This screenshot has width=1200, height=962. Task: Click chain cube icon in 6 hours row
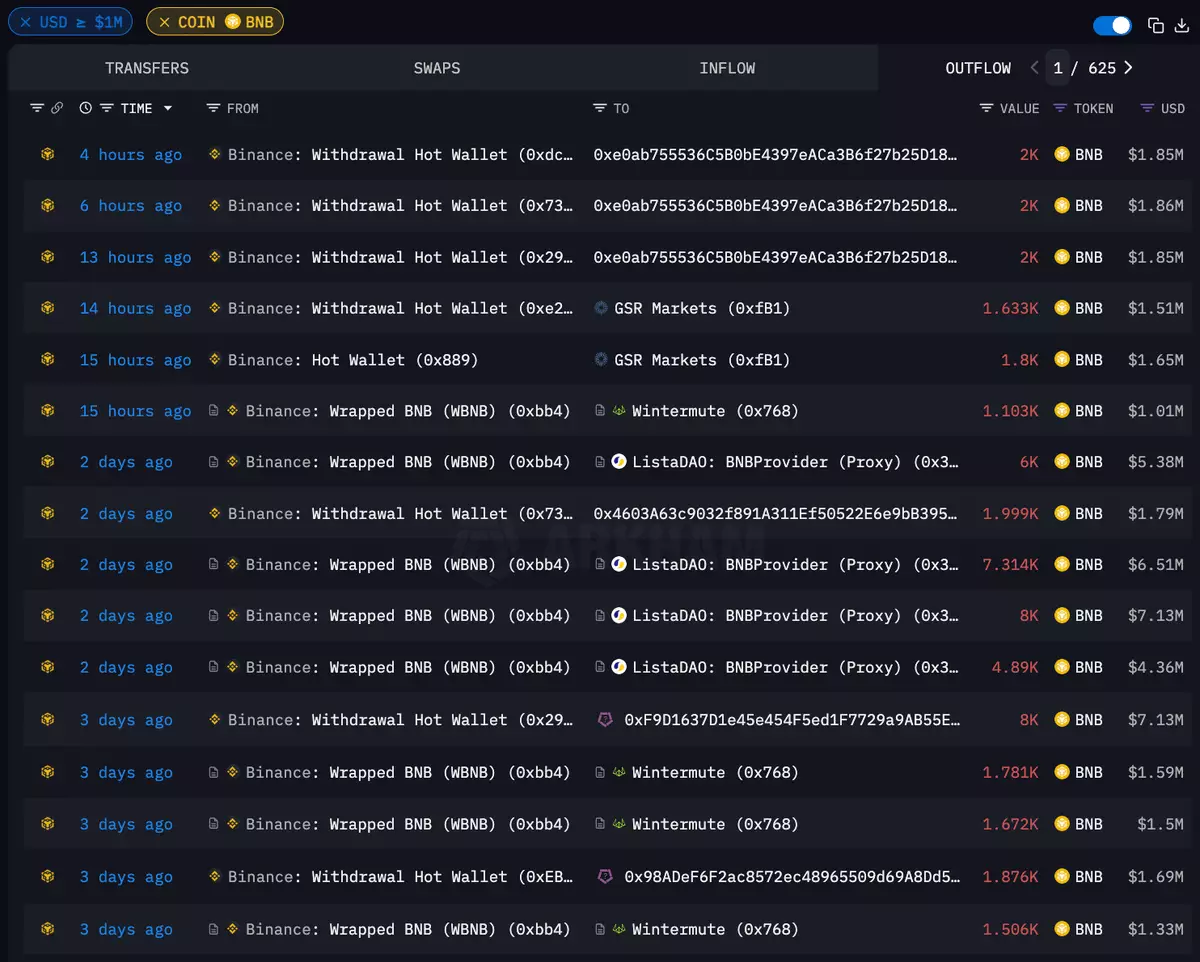(x=47, y=205)
